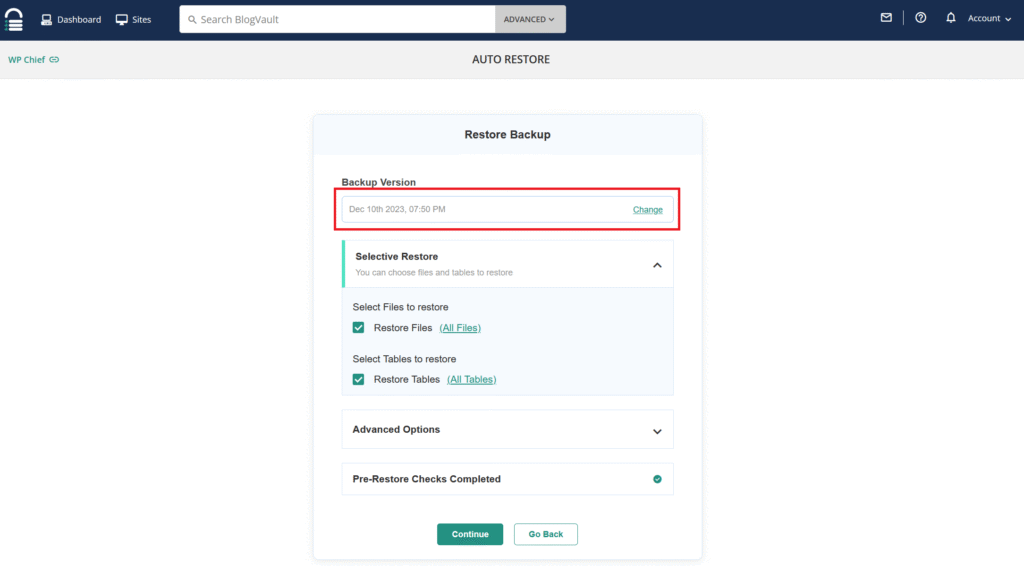Screen dimensions: 1024x566
Task: Click the help question mark icon
Action: coord(920,18)
